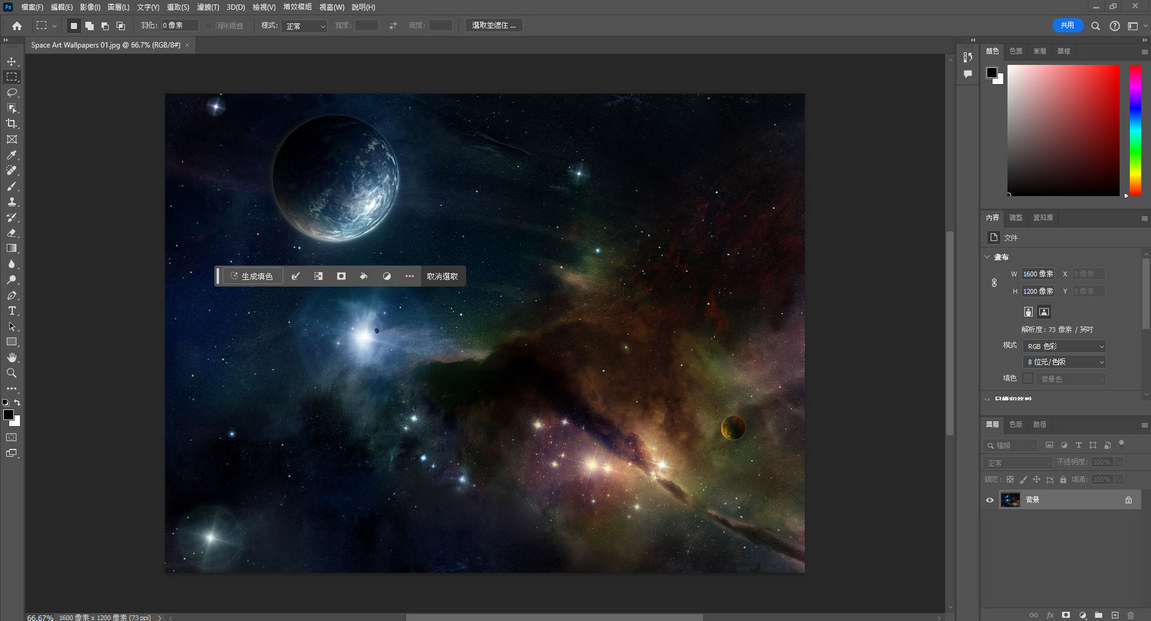This screenshot has width=1151, height=621.
Task: Open the brush icon in the contextual taskbar
Action: [x=296, y=275]
